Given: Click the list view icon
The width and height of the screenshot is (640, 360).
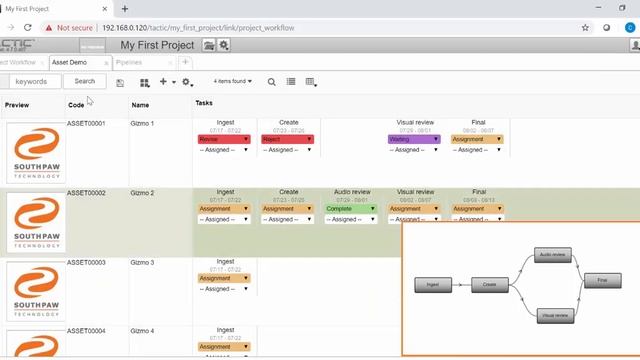Looking at the screenshot, I should point(291,82).
